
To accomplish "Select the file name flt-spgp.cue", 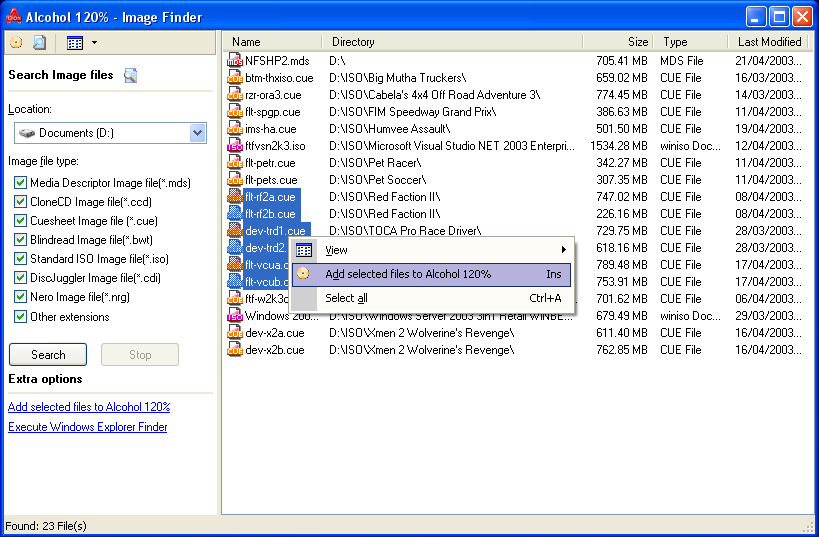I will (273, 112).
